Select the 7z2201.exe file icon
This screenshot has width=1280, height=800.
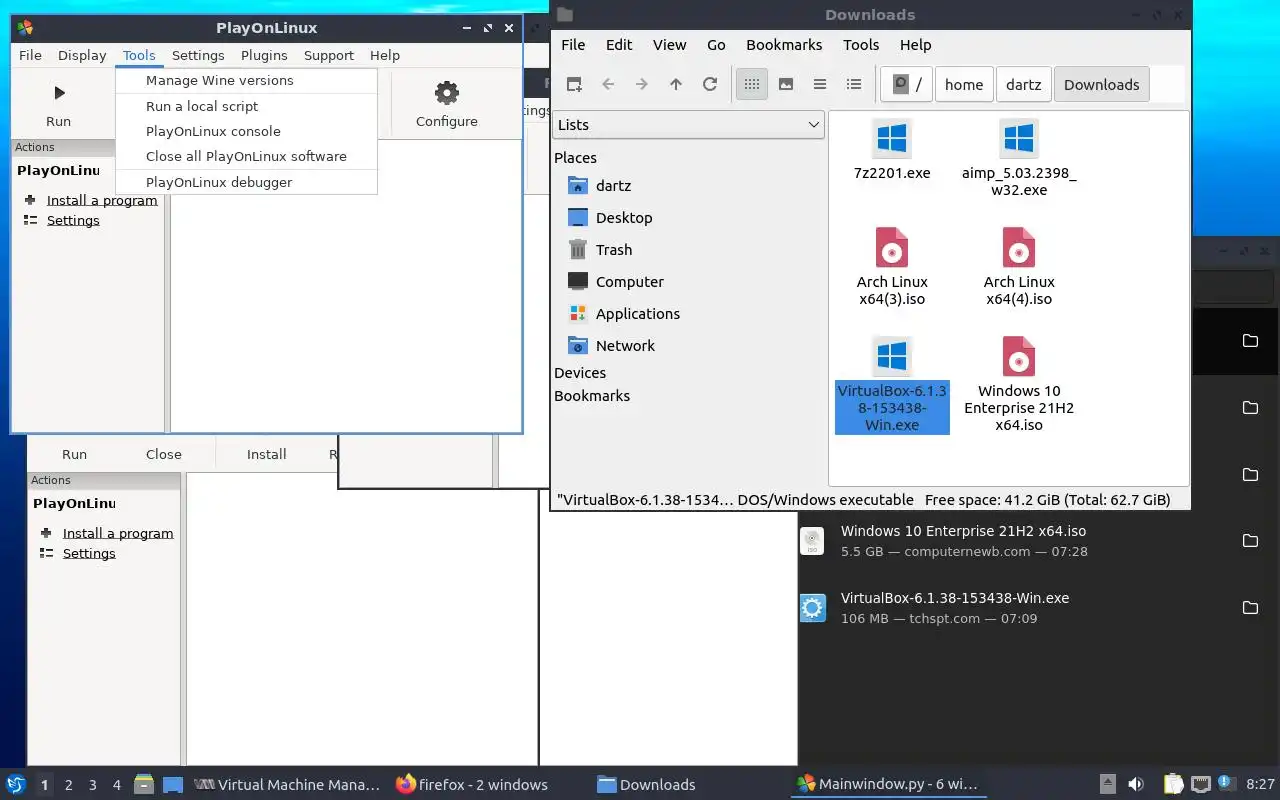[892, 139]
